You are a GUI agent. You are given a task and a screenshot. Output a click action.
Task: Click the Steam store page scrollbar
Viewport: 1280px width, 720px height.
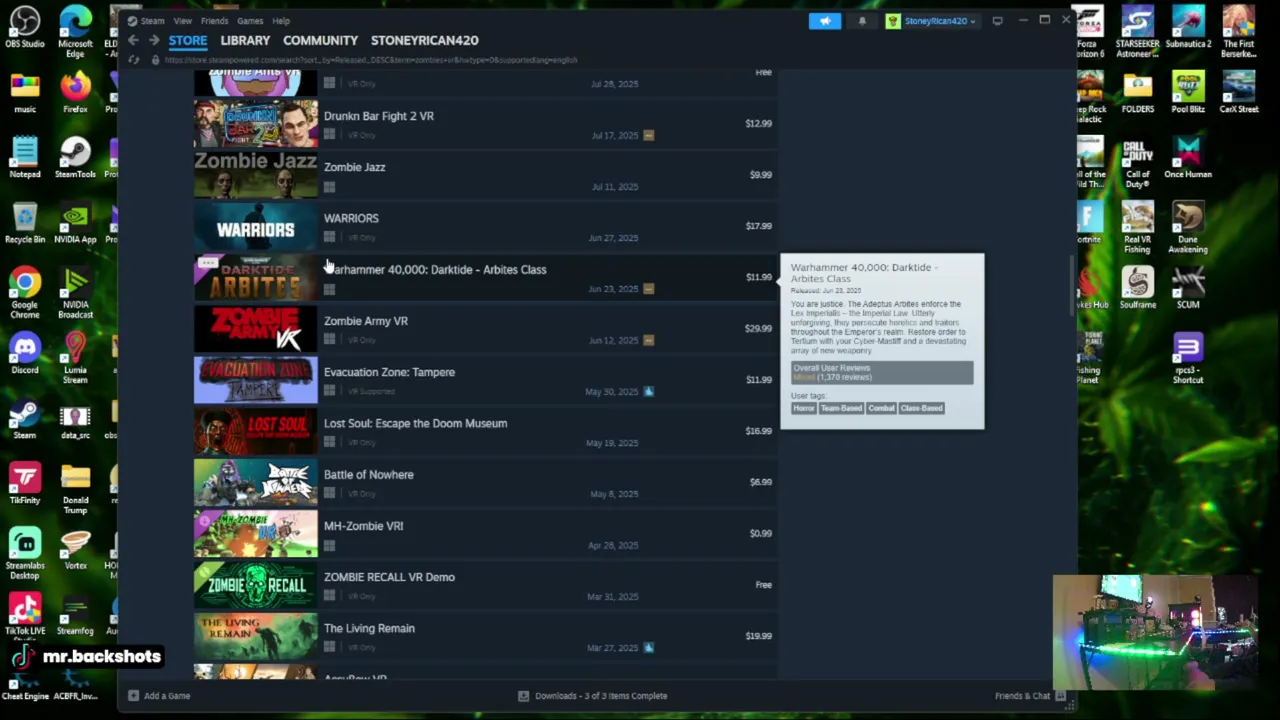(1072, 286)
